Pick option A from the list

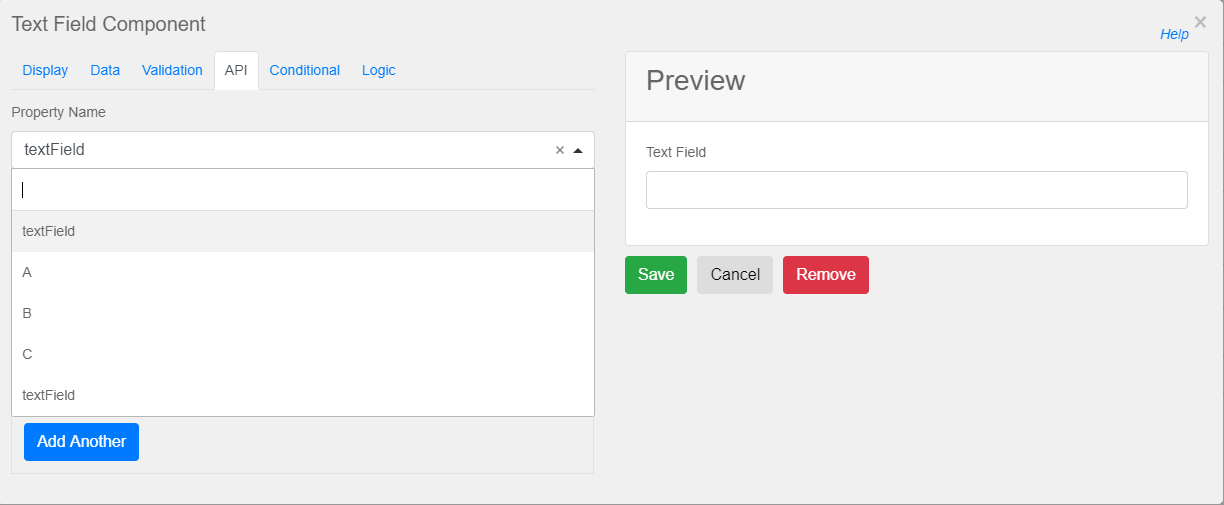coord(303,272)
